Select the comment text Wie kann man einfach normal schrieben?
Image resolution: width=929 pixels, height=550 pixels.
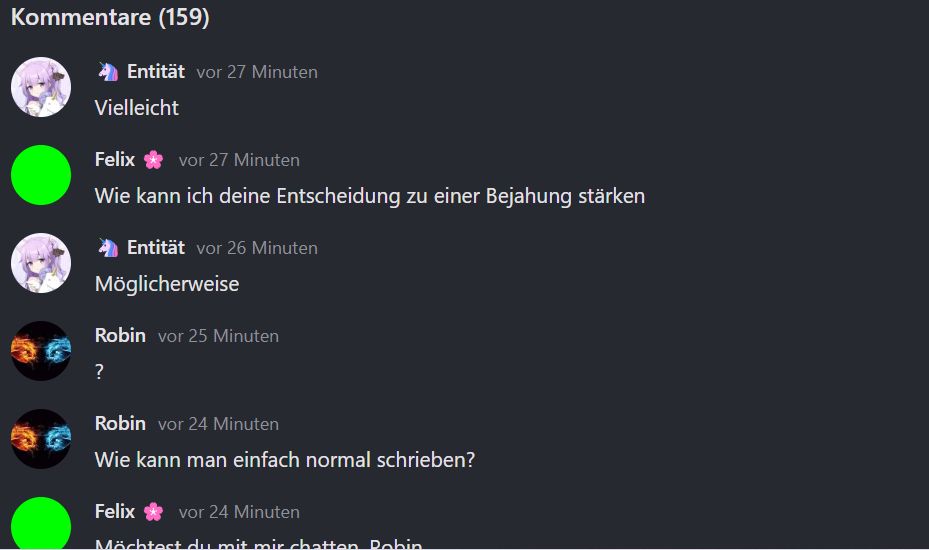coord(285,460)
